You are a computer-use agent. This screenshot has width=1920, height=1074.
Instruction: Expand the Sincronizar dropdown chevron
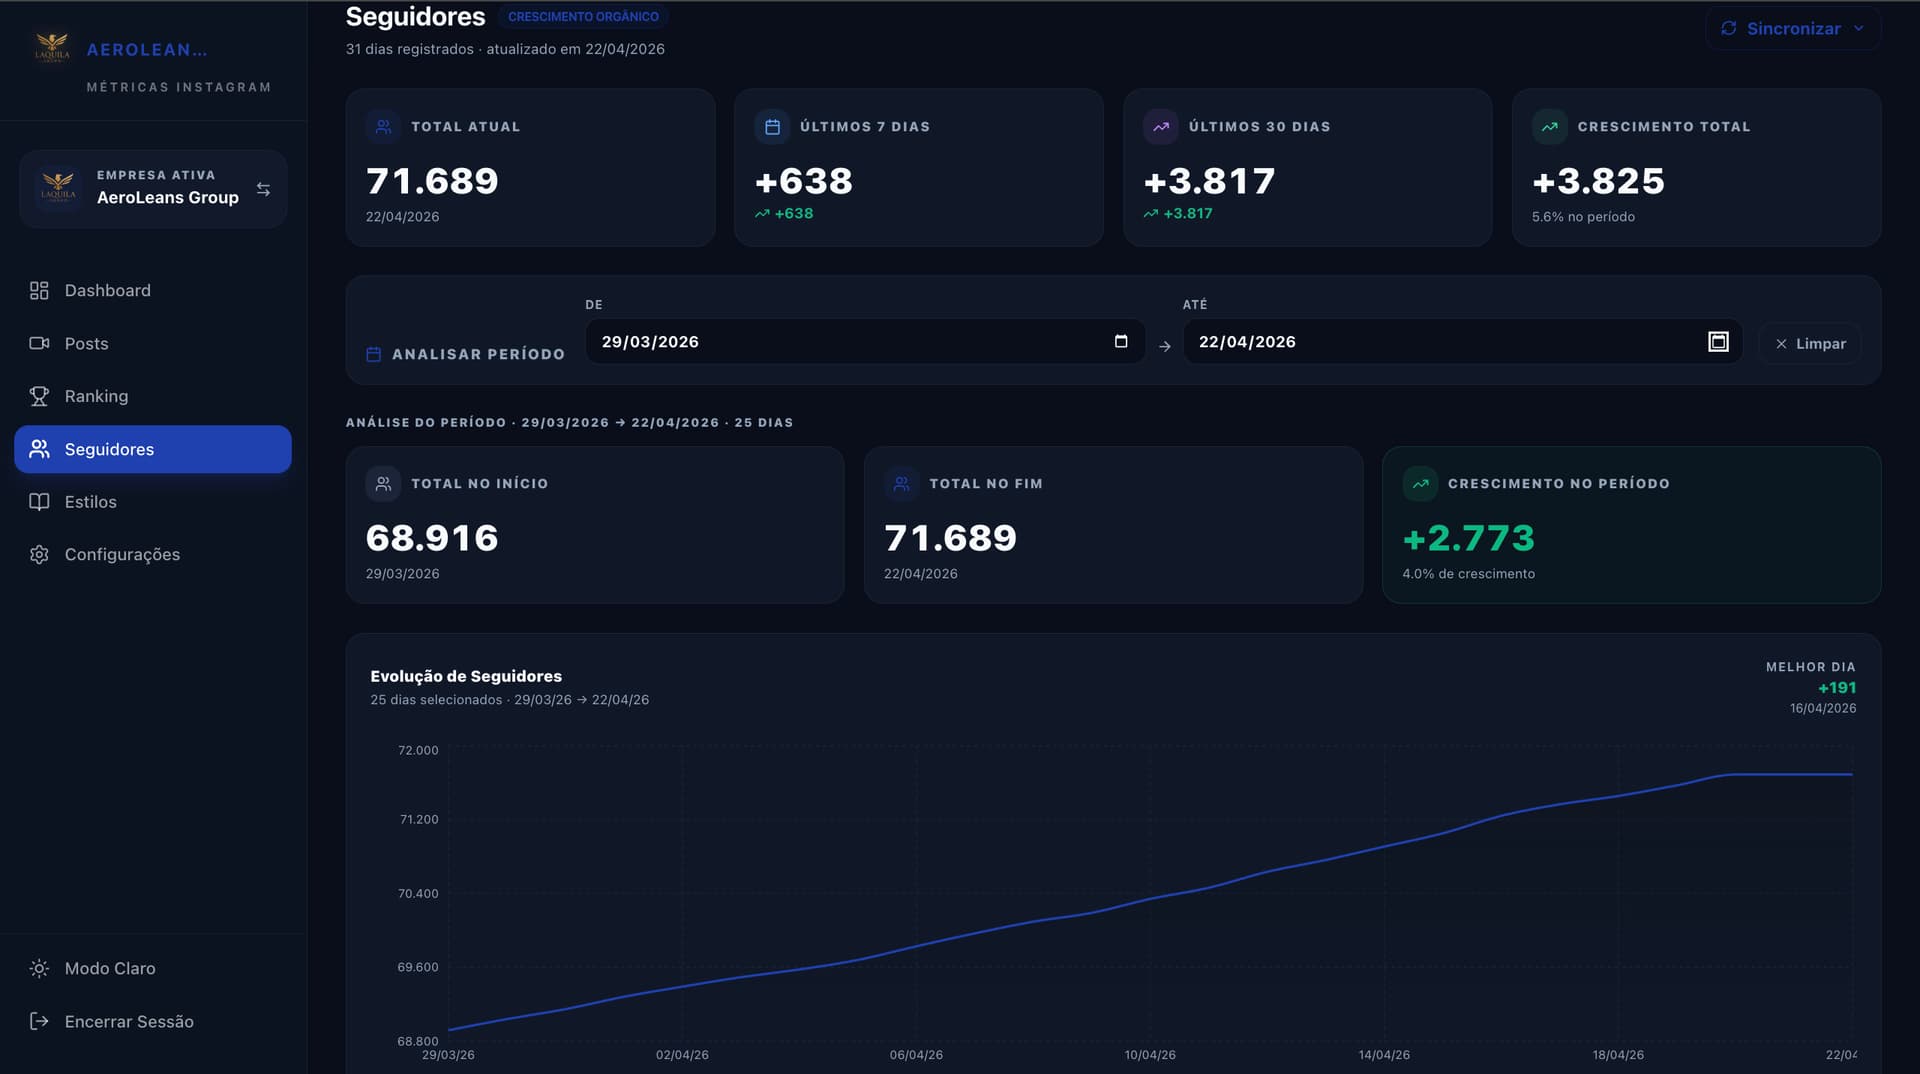coord(1859,28)
